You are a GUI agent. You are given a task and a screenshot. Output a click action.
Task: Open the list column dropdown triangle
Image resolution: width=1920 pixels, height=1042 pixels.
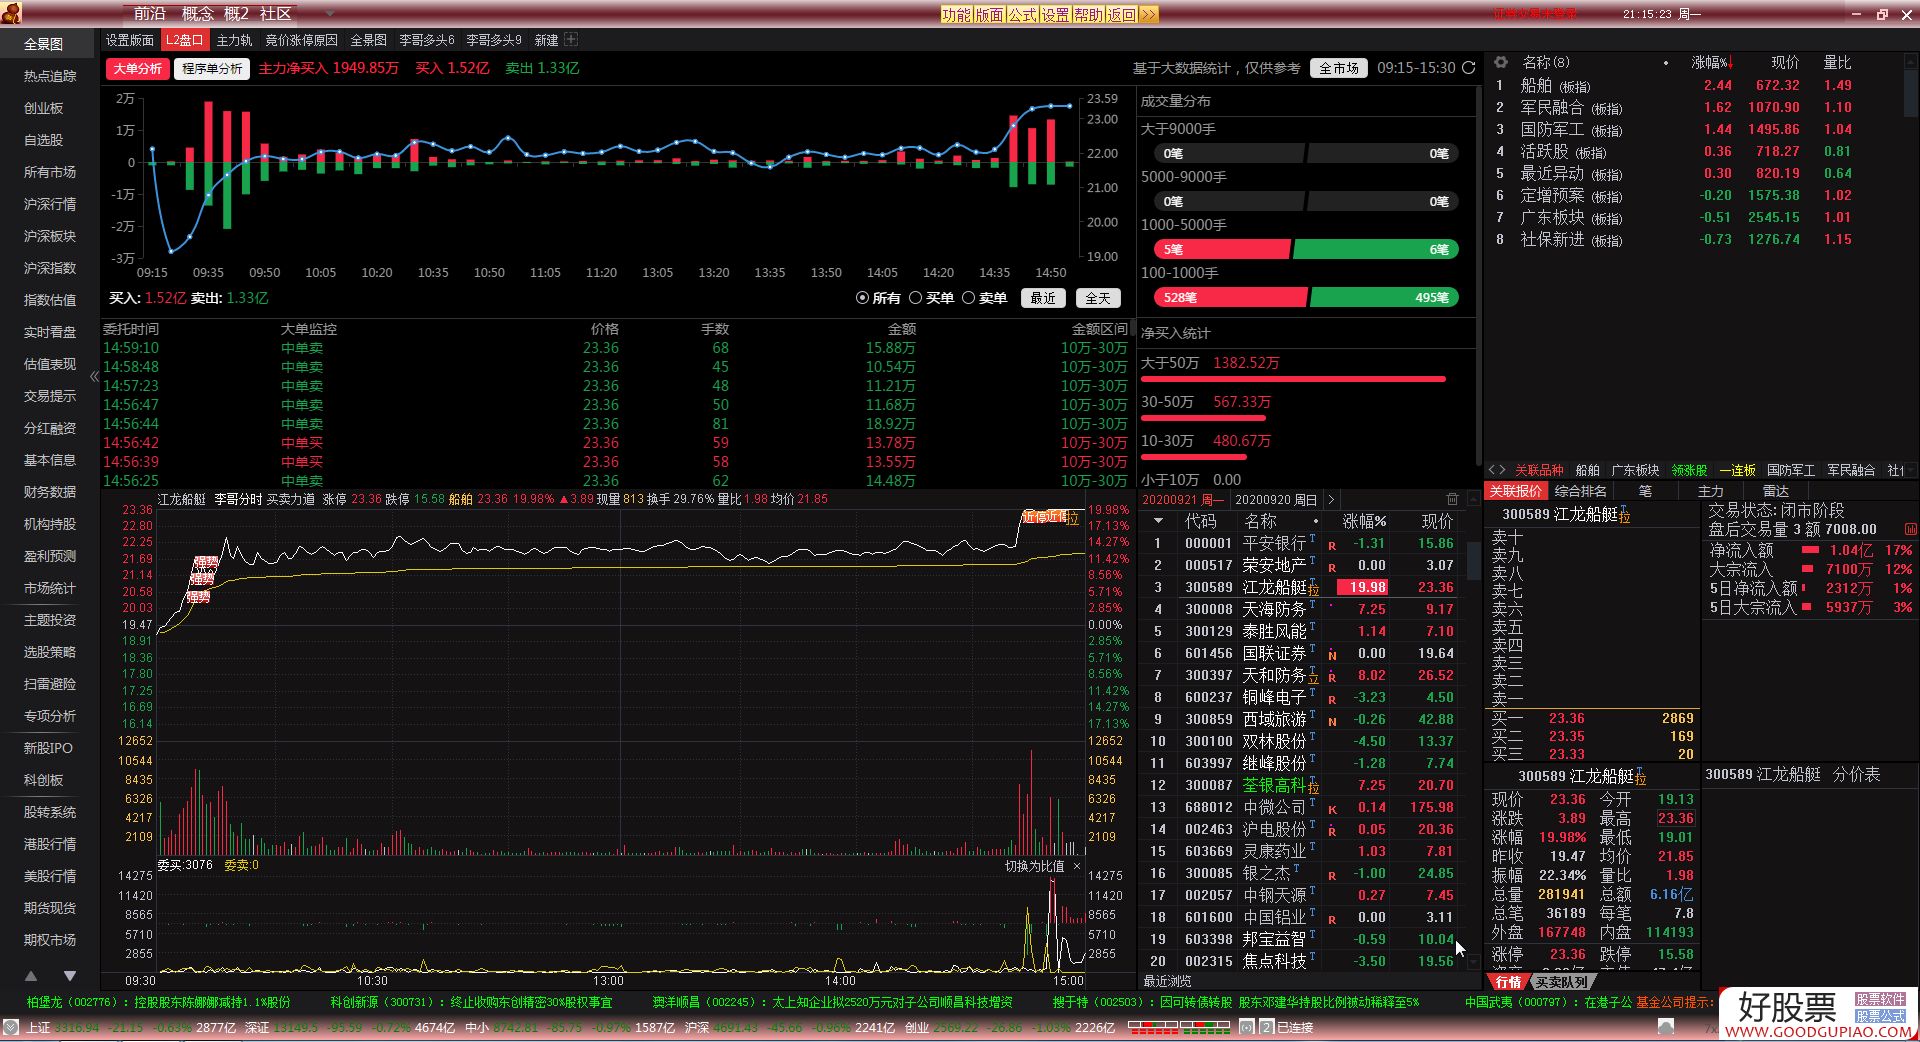click(1158, 521)
